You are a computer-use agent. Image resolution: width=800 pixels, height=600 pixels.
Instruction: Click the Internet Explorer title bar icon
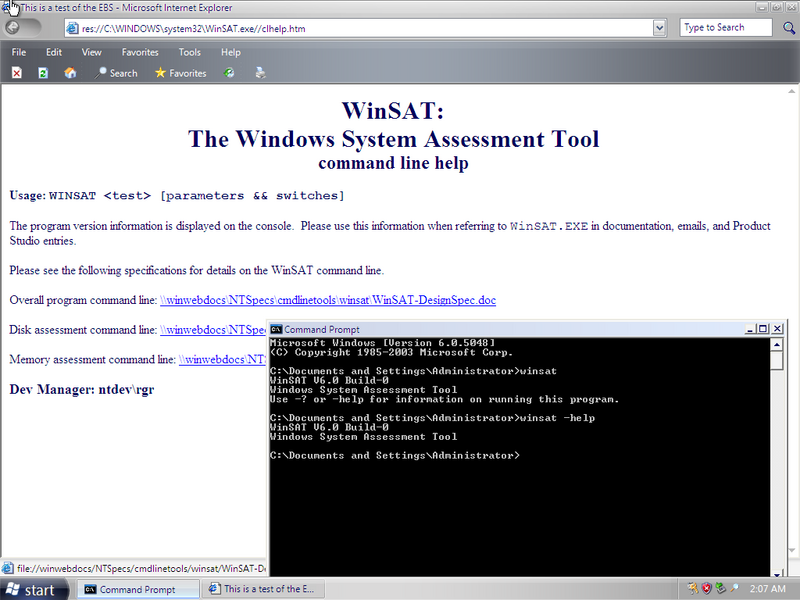[7, 7]
